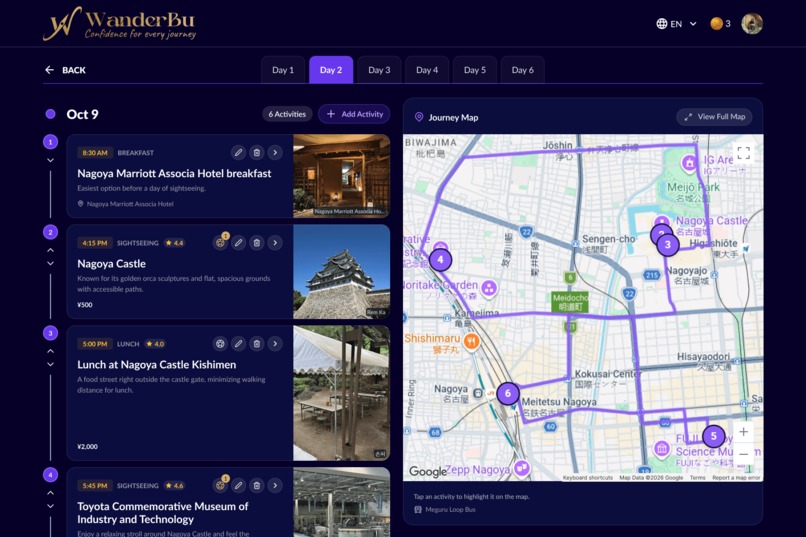Image resolution: width=806 pixels, height=537 pixels.
Task: Click the ticket icon on Nagoya Castle card
Action: click(x=220, y=243)
